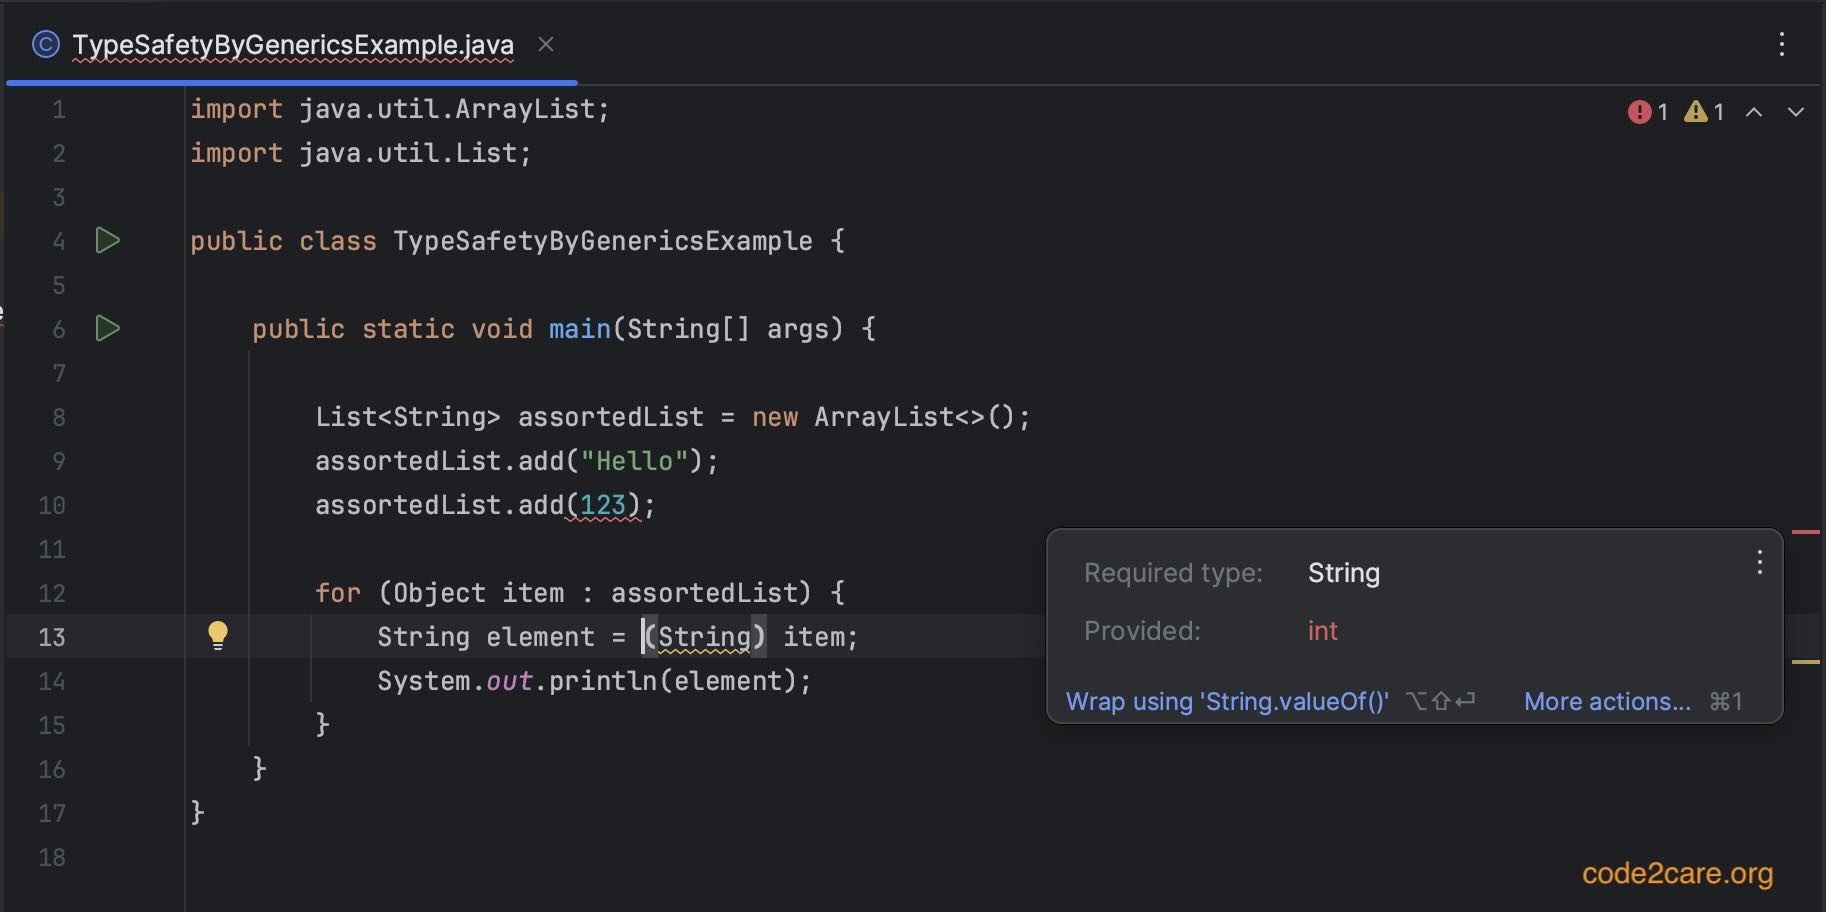This screenshot has height=912, width=1826.
Task: Run the main method via its green play icon
Action: tap(107, 328)
